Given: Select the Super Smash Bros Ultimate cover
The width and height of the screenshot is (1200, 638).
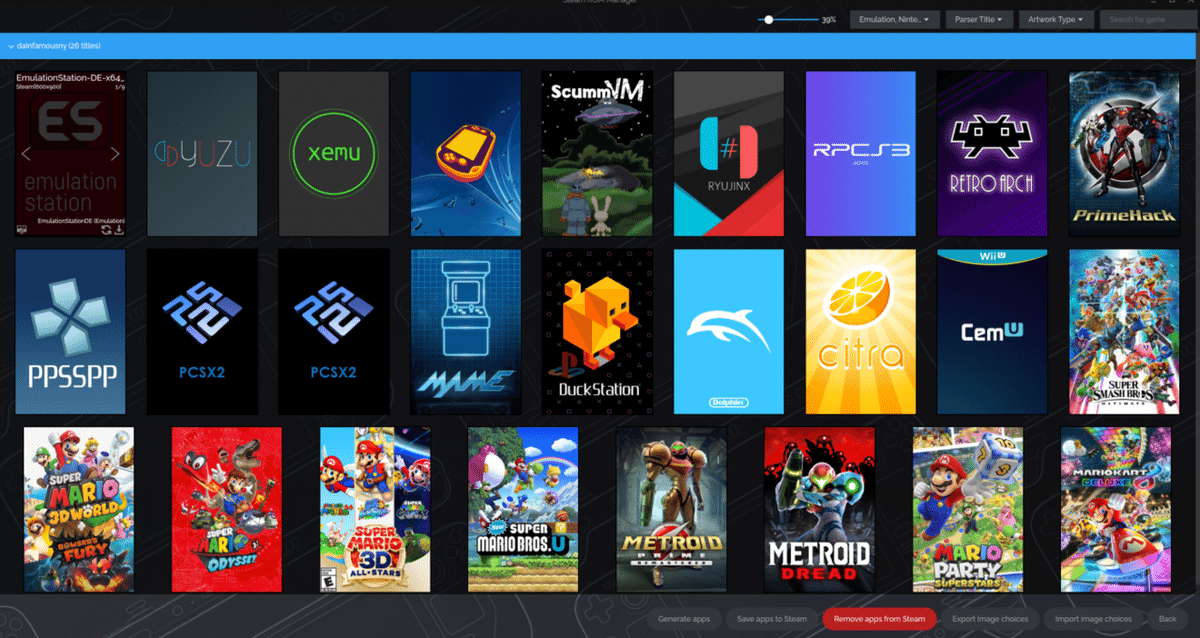Looking at the screenshot, I should pos(1124,332).
